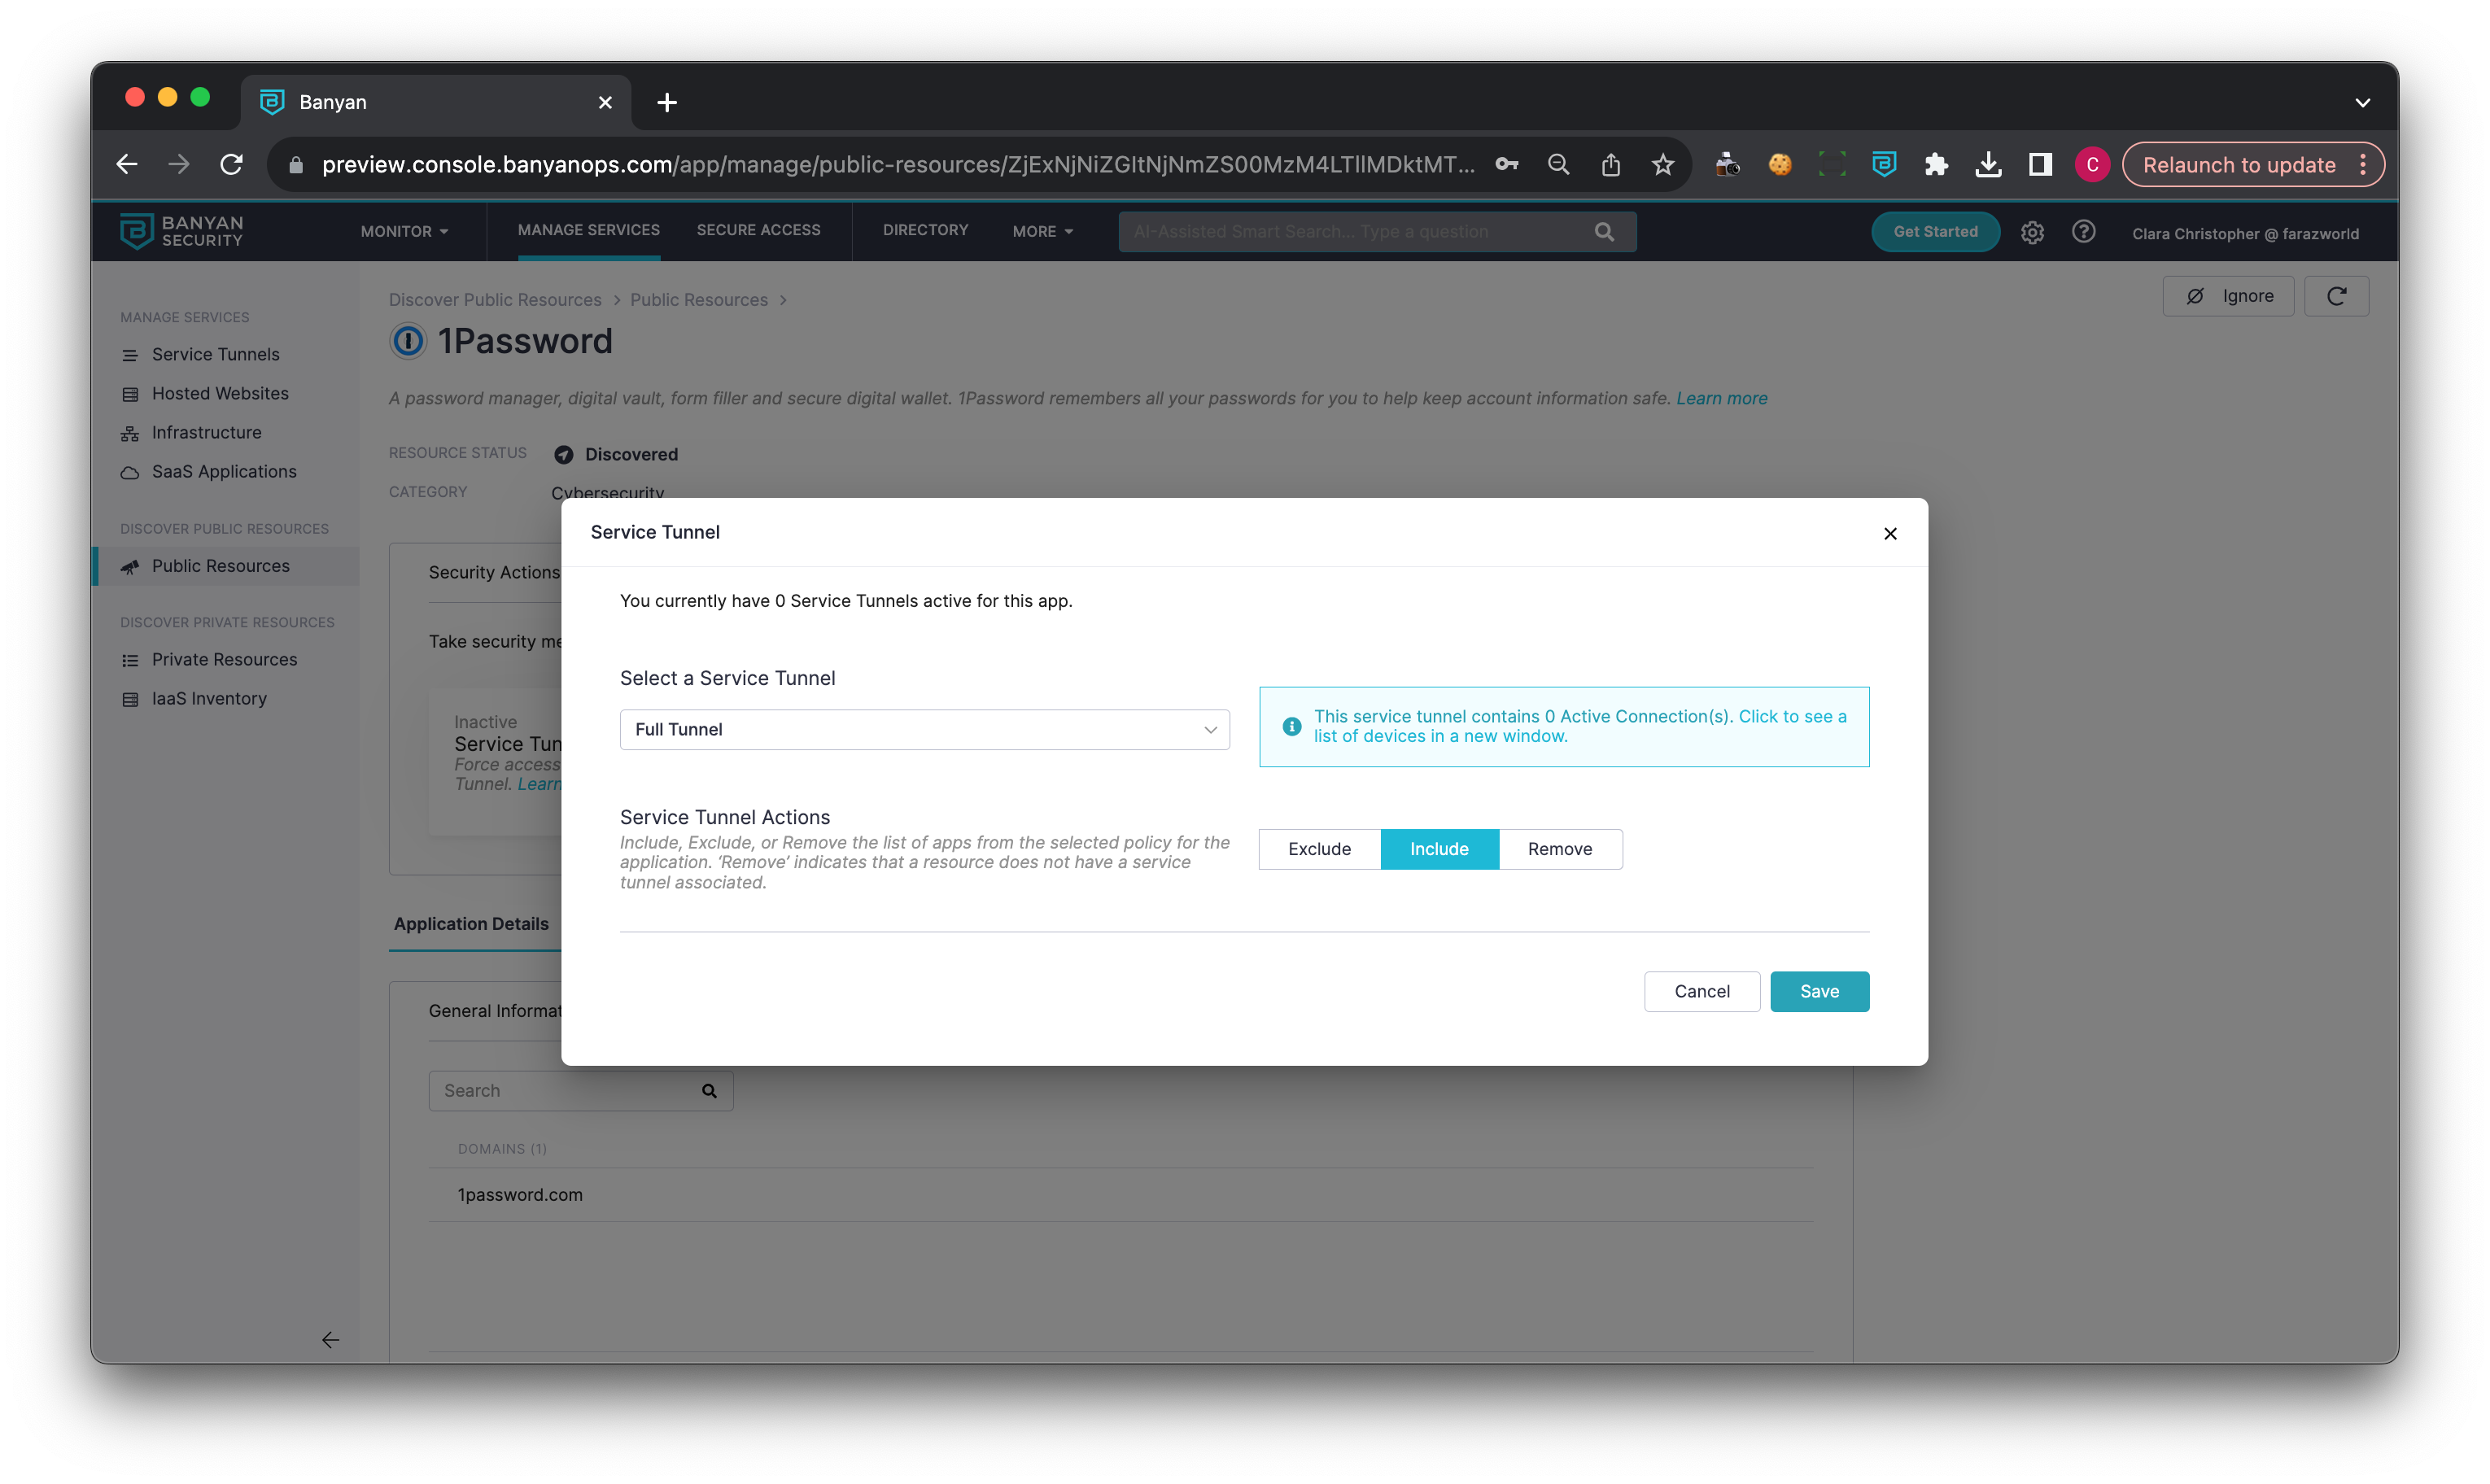Open the help question mark icon
The image size is (2490, 1484).
[2083, 232]
